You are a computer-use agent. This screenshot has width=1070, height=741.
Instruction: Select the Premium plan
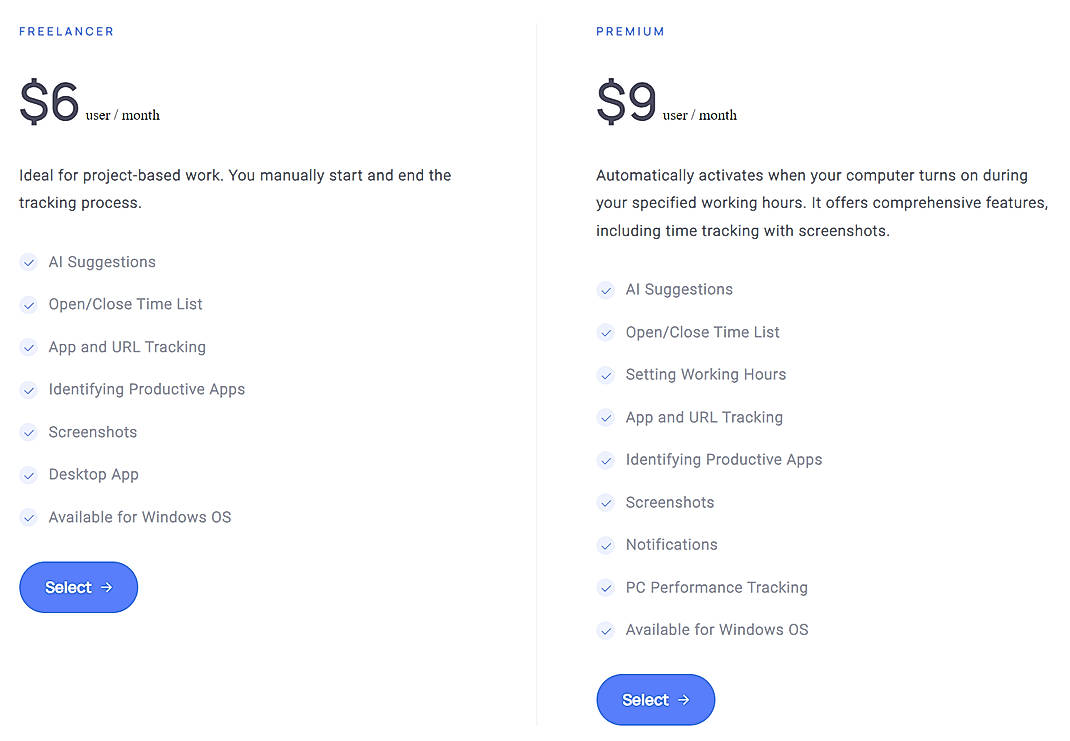pos(655,700)
